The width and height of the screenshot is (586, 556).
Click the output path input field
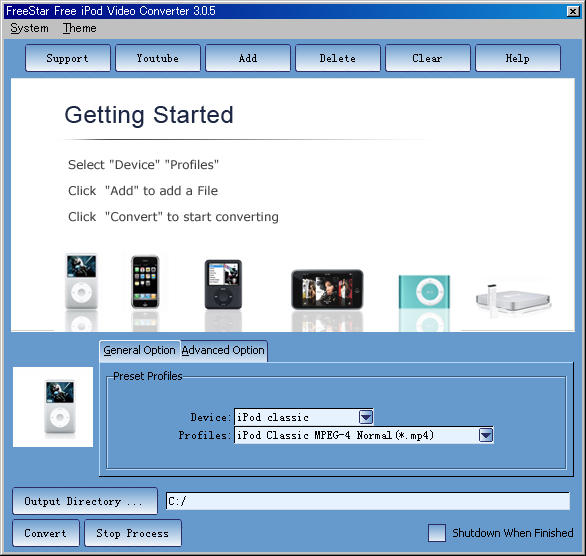tap(368, 501)
